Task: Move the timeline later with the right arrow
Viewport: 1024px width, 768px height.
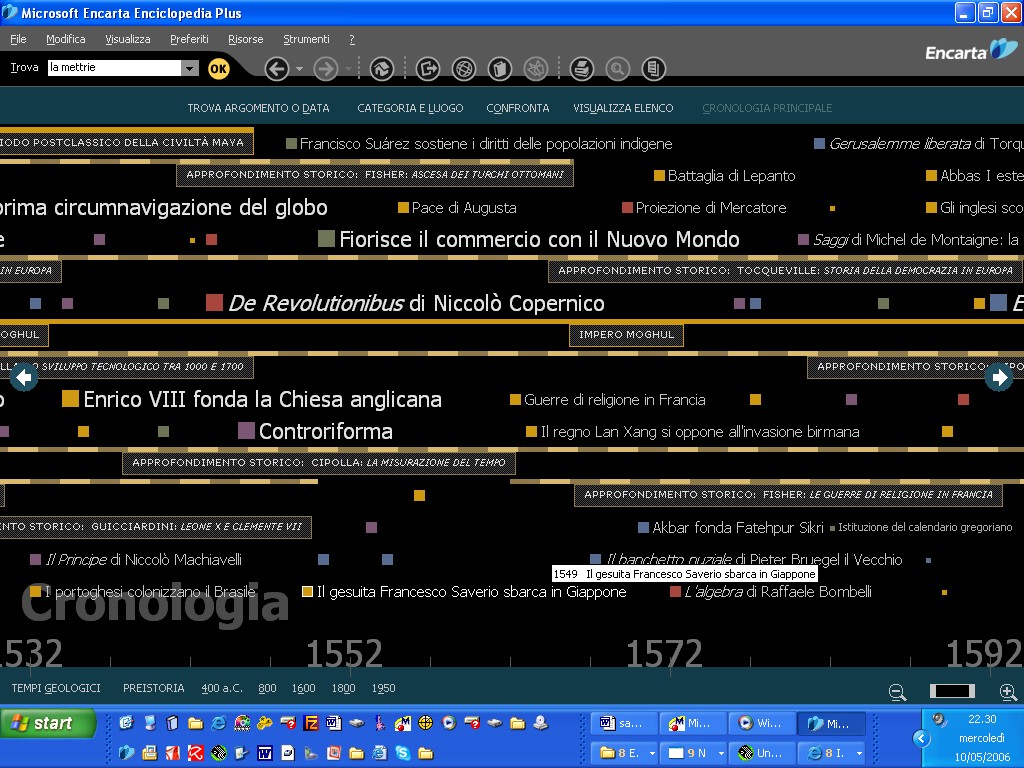Action: [x=999, y=377]
